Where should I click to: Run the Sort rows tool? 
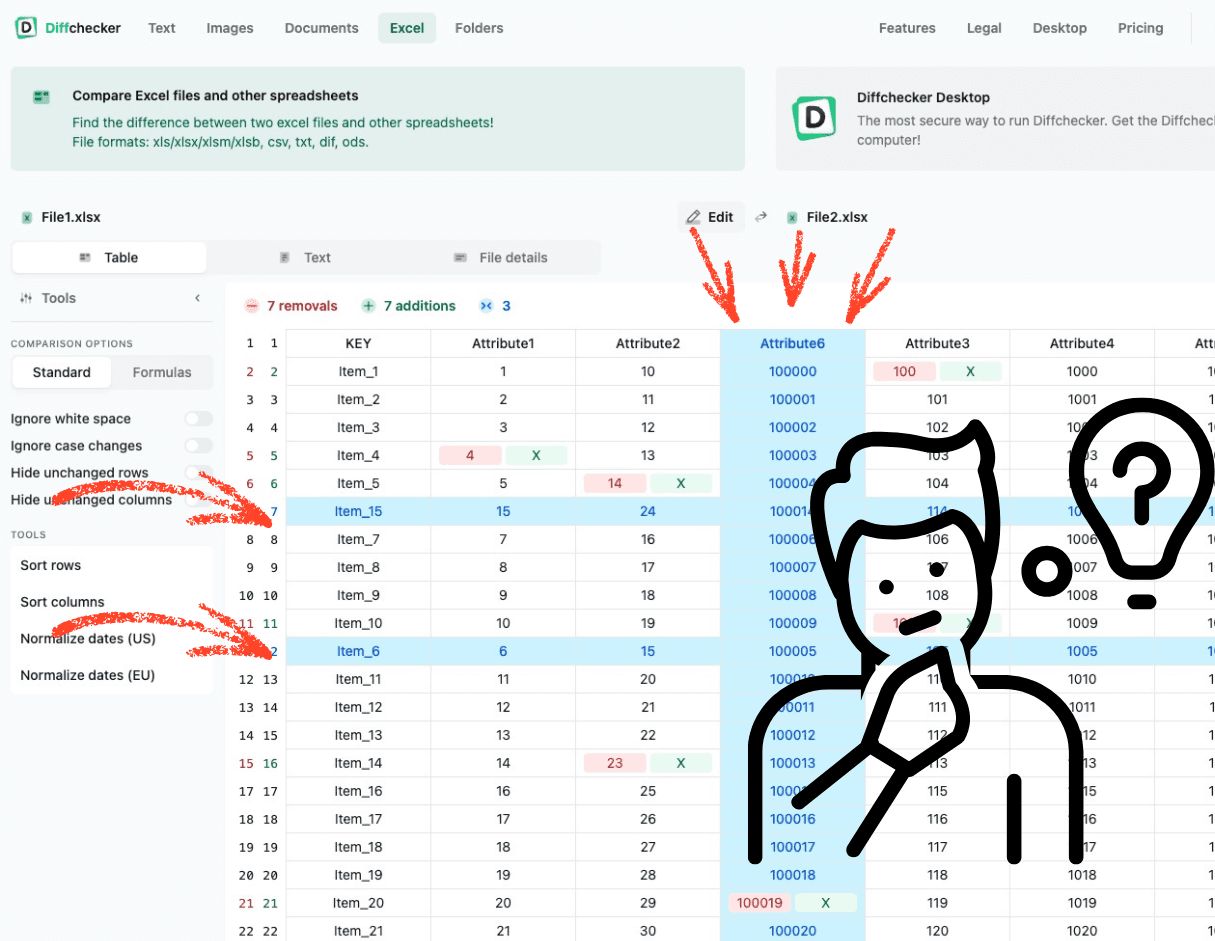click(x=50, y=565)
